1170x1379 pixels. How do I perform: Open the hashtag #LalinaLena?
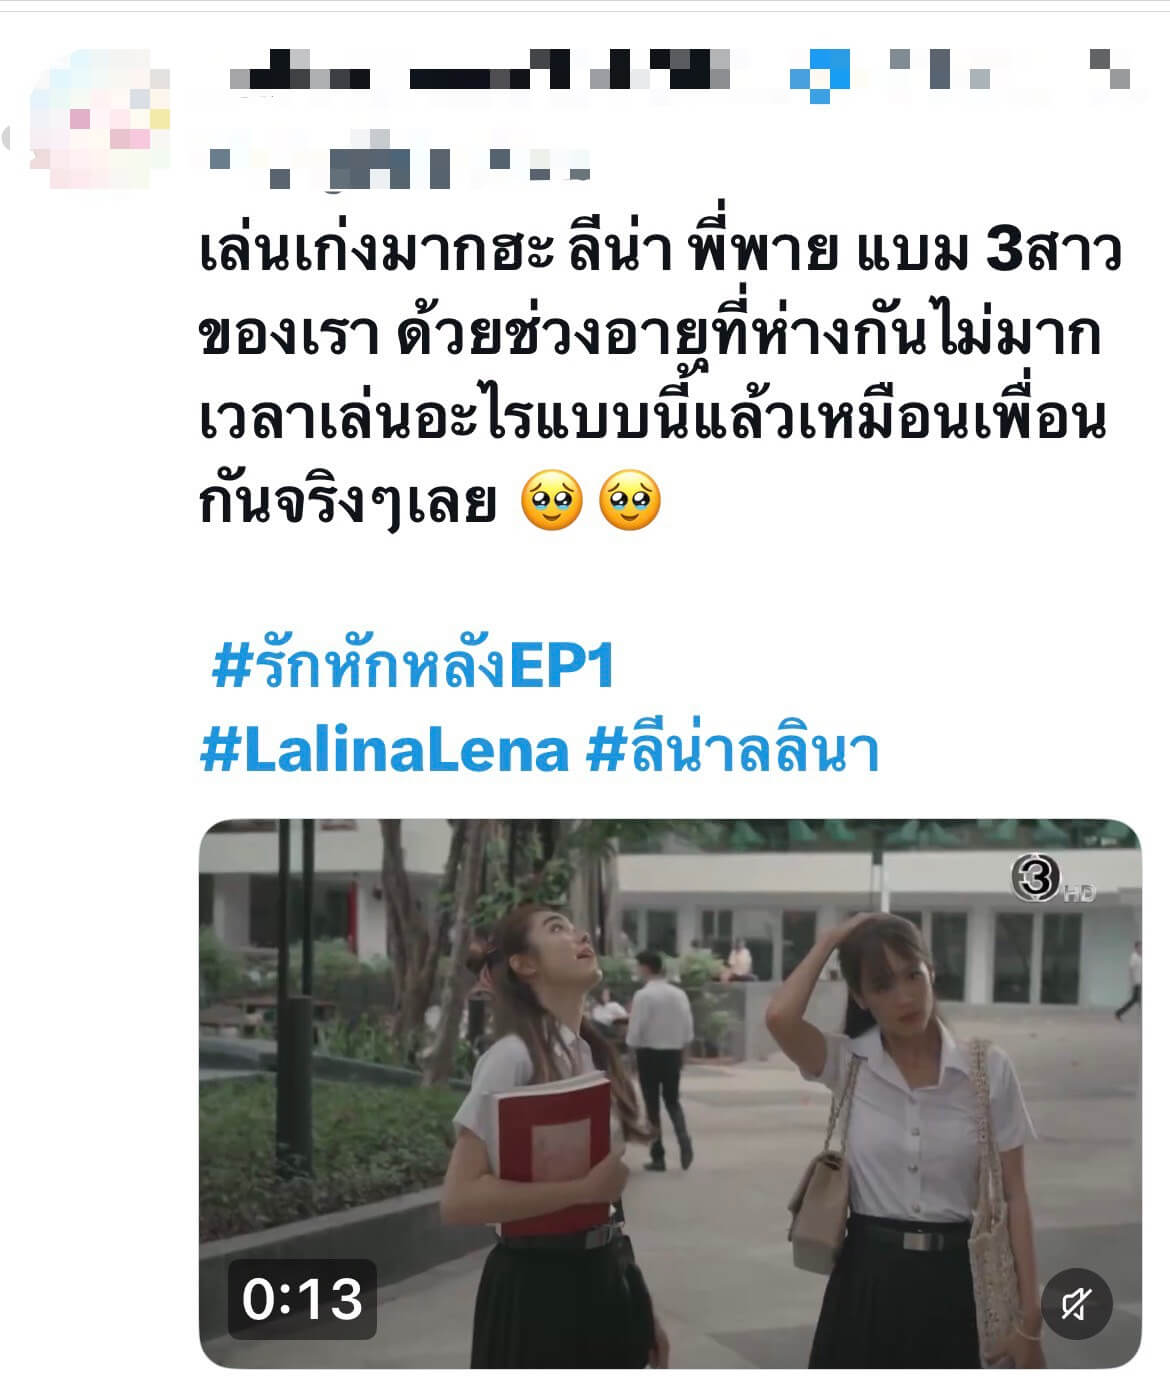385,750
